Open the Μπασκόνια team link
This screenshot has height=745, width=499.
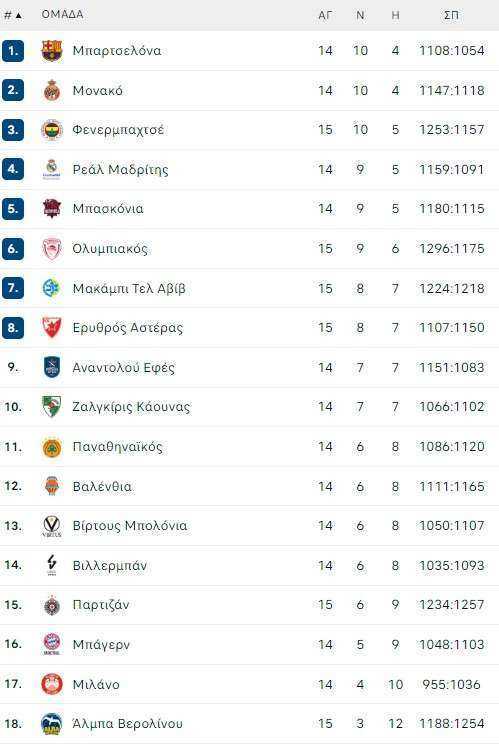pyautogui.click(x=108, y=209)
